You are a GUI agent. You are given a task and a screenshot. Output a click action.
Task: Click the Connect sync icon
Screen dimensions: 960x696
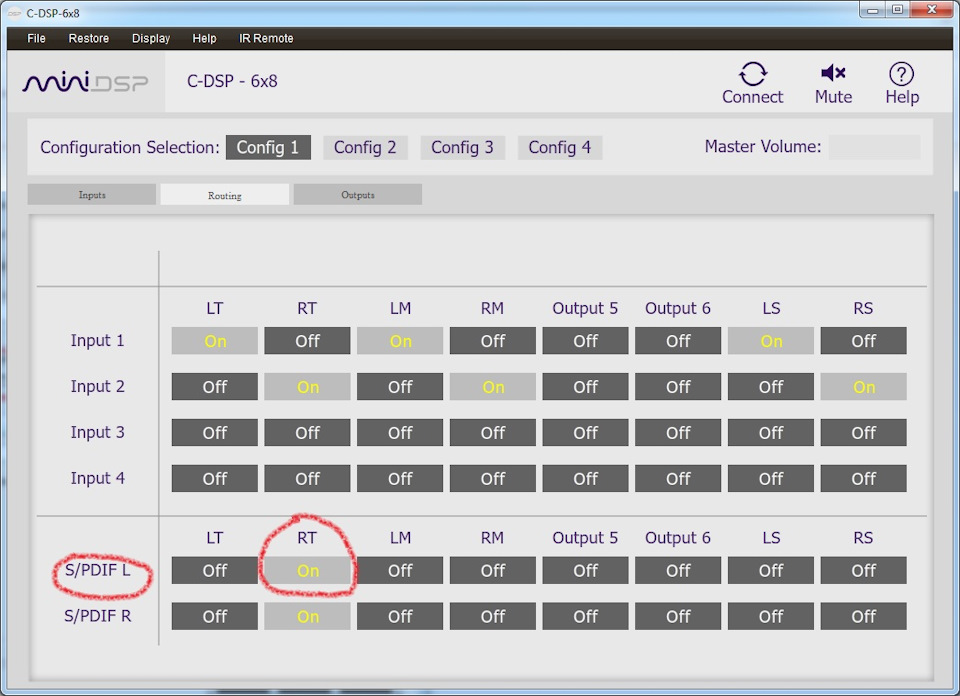(752, 73)
